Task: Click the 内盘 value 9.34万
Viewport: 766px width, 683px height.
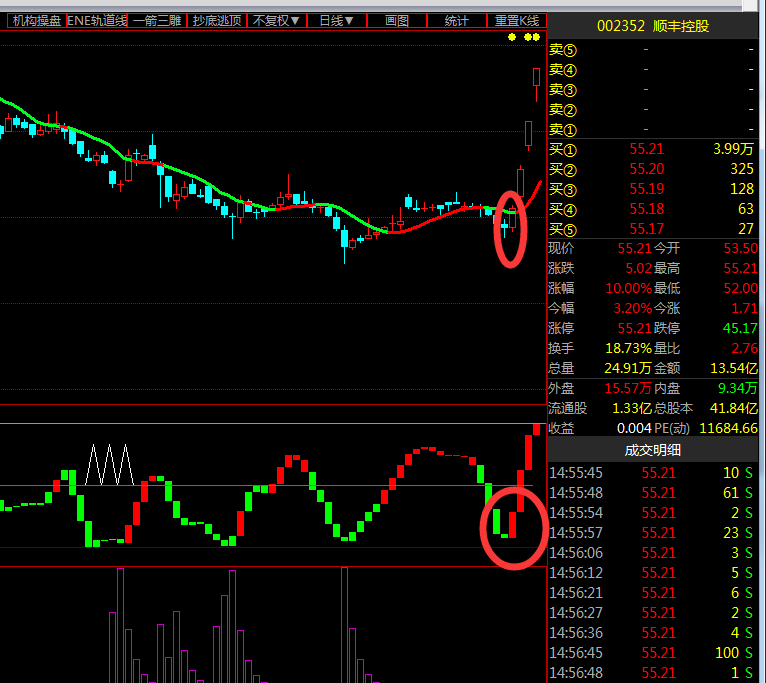Action: tap(738, 388)
